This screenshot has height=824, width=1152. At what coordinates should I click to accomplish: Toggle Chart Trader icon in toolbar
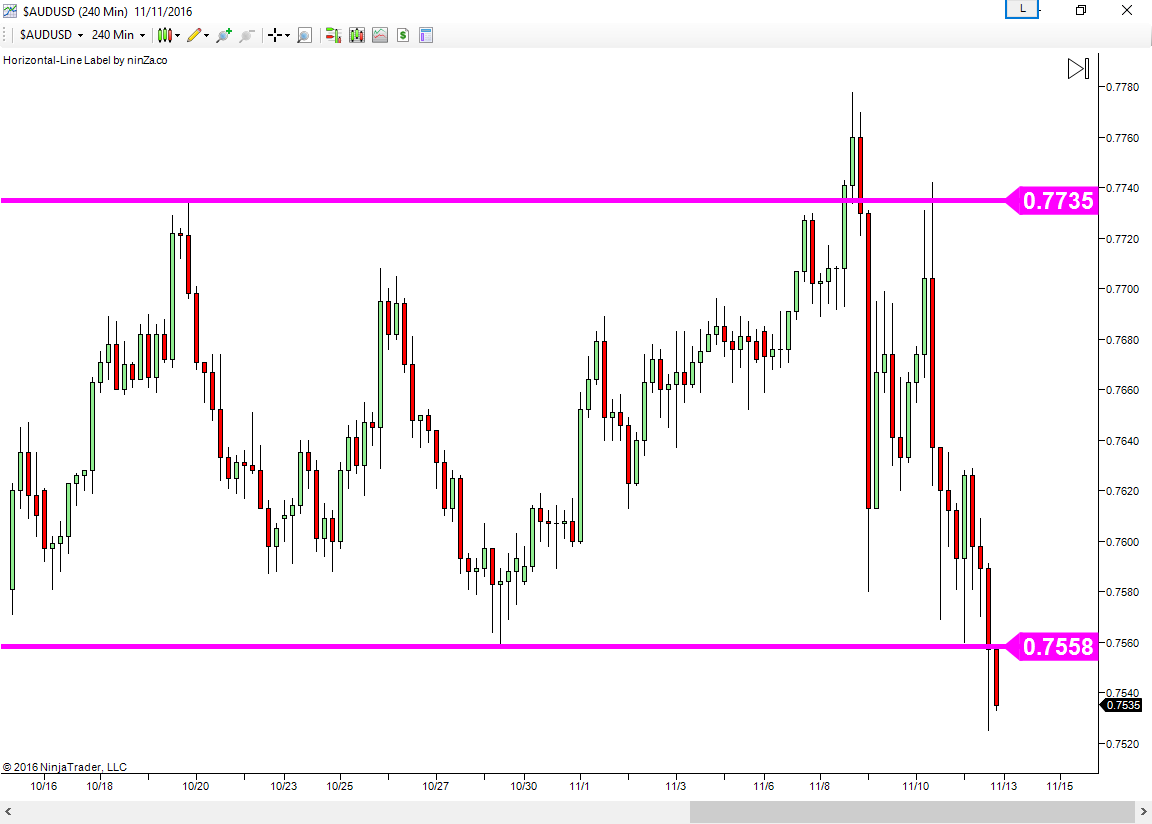(x=334, y=35)
